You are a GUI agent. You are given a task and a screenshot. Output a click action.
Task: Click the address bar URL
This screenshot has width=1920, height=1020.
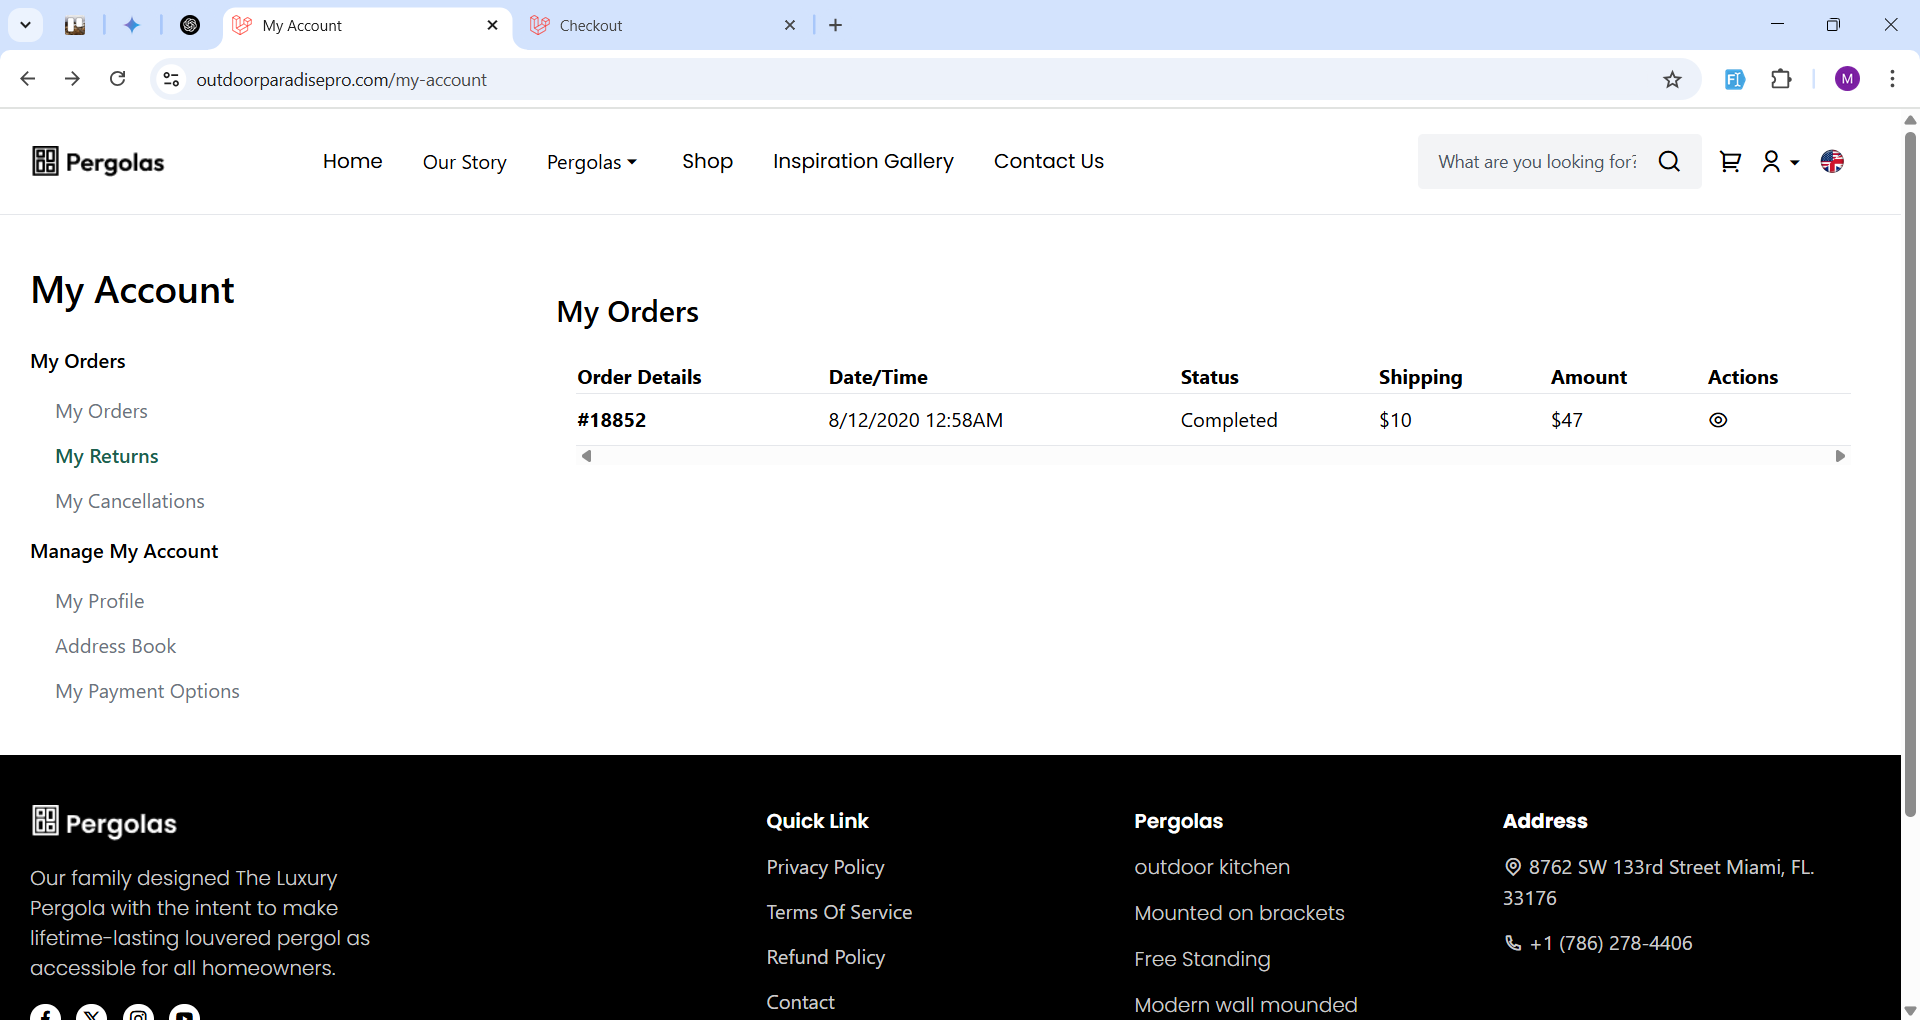click(341, 79)
